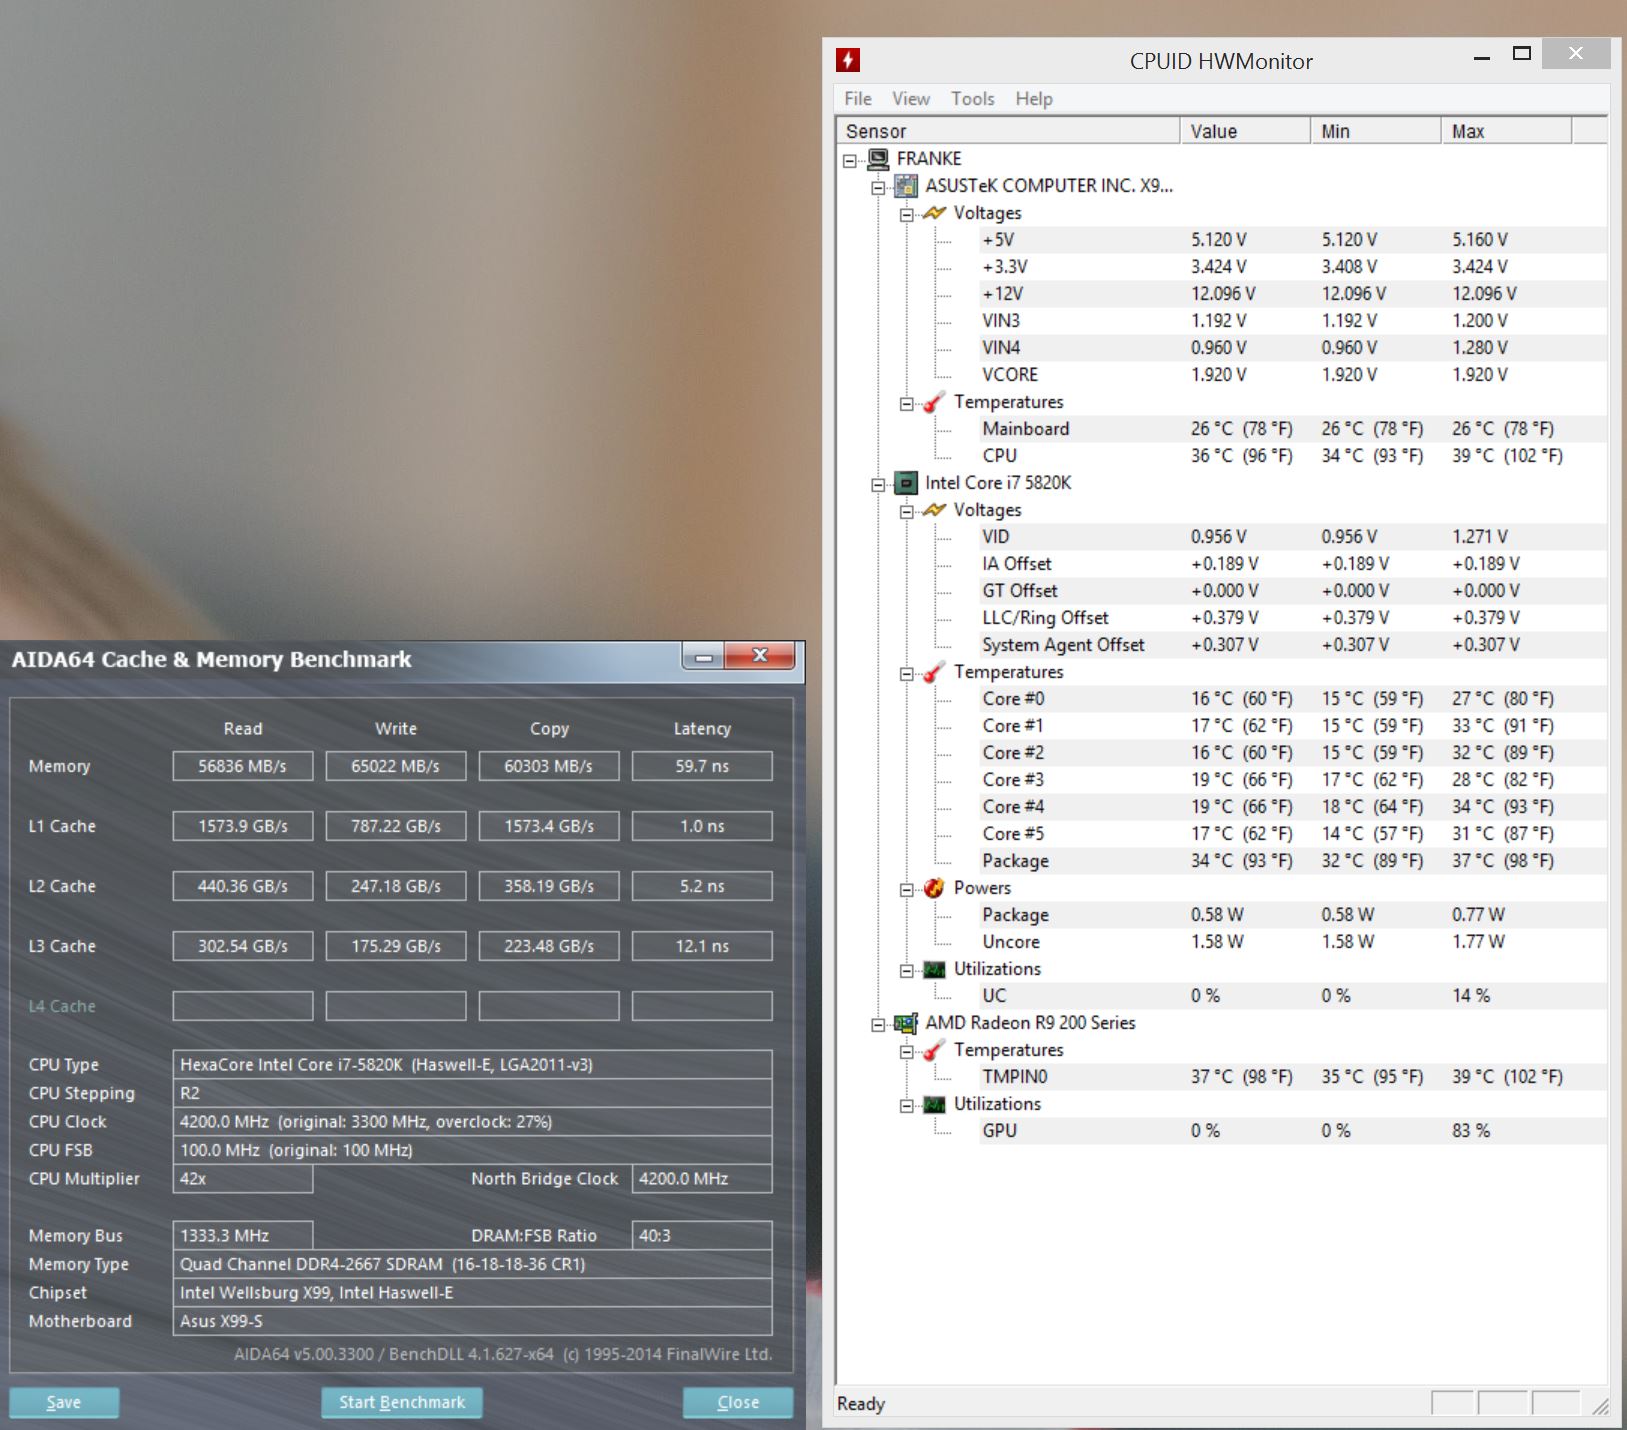Click the motherboard icon beside ASUSTeK COMPUTER INC.
This screenshot has width=1627, height=1430.
906,186
